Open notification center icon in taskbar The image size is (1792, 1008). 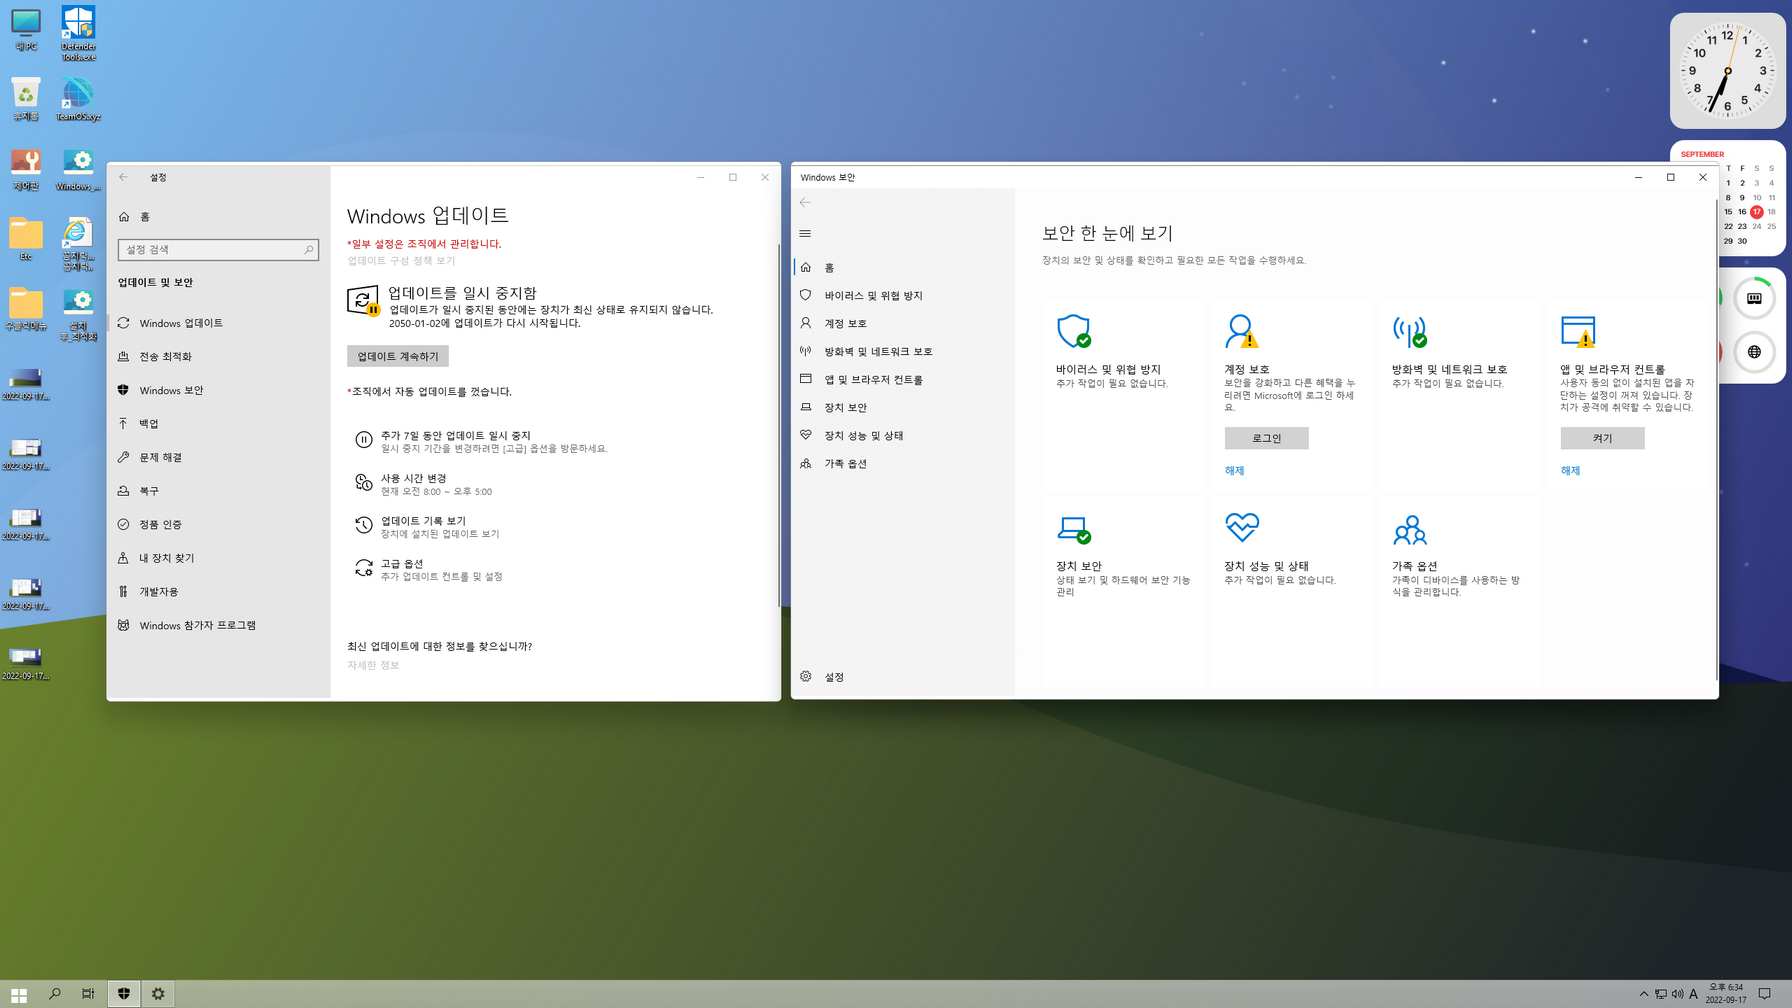click(1765, 994)
